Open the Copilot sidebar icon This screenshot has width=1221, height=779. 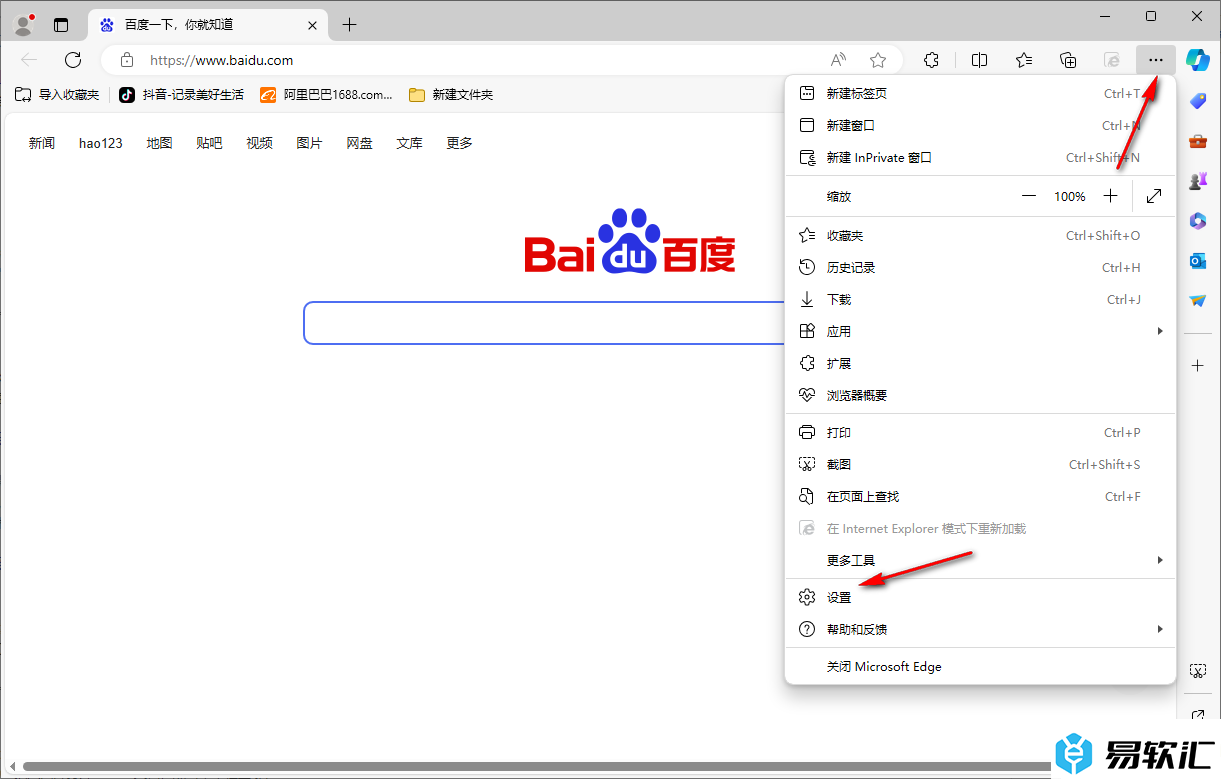[1198, 60]
